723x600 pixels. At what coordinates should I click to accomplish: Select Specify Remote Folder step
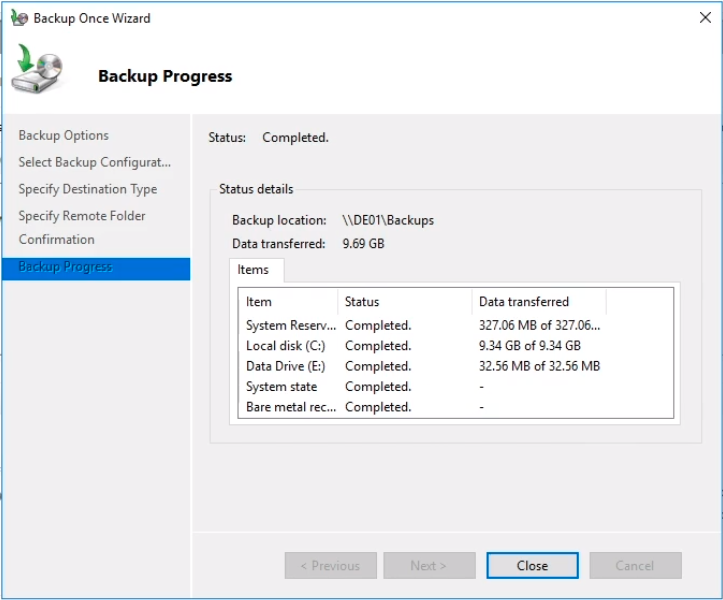[x=82, y=216]
